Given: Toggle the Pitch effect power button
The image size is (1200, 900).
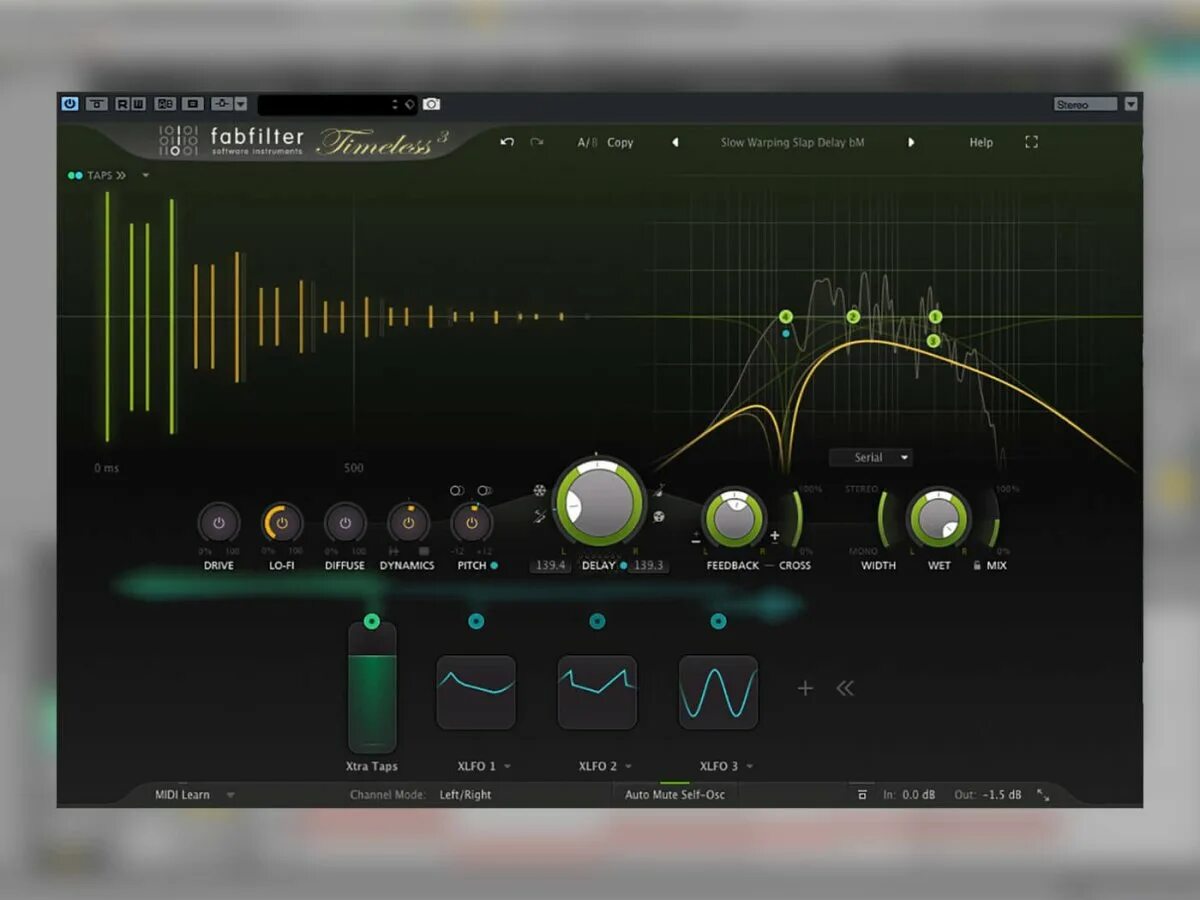Looking at the screenshot, I should 472,523.
